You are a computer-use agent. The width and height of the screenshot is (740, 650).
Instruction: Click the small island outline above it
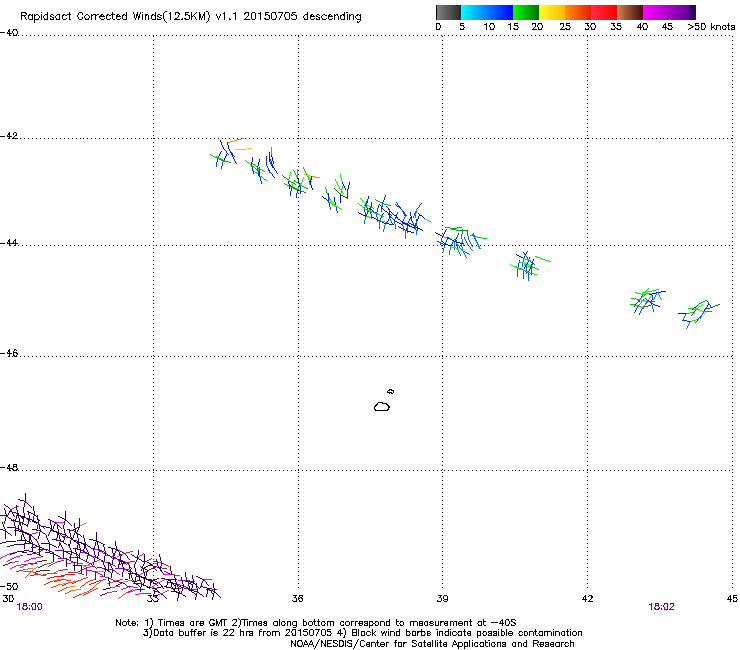coord(390,391)
